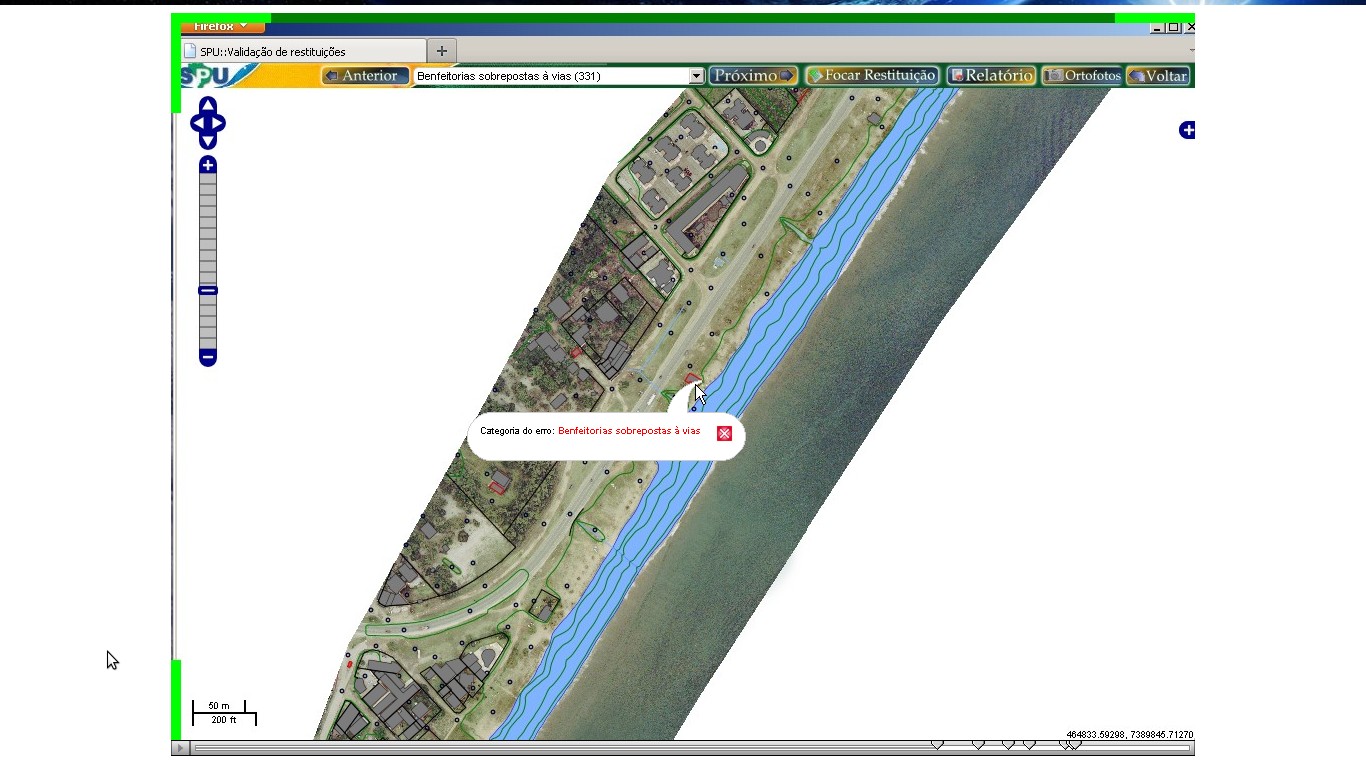The image size is (1366, 768).
Task: Click 'Benfeitorias sobrepostas à vias' popup text
Action: 629,431
